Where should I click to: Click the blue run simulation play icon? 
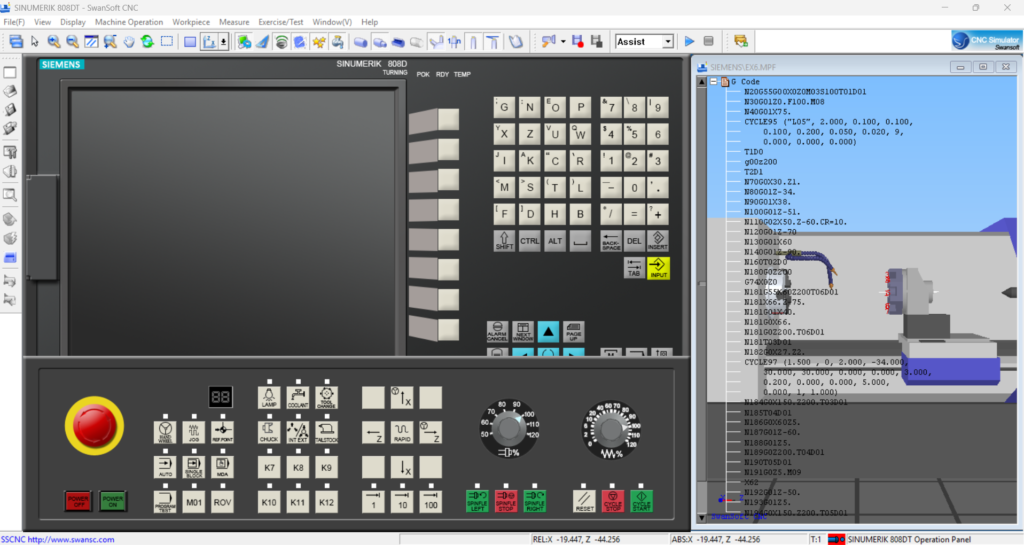coord(689,41)
